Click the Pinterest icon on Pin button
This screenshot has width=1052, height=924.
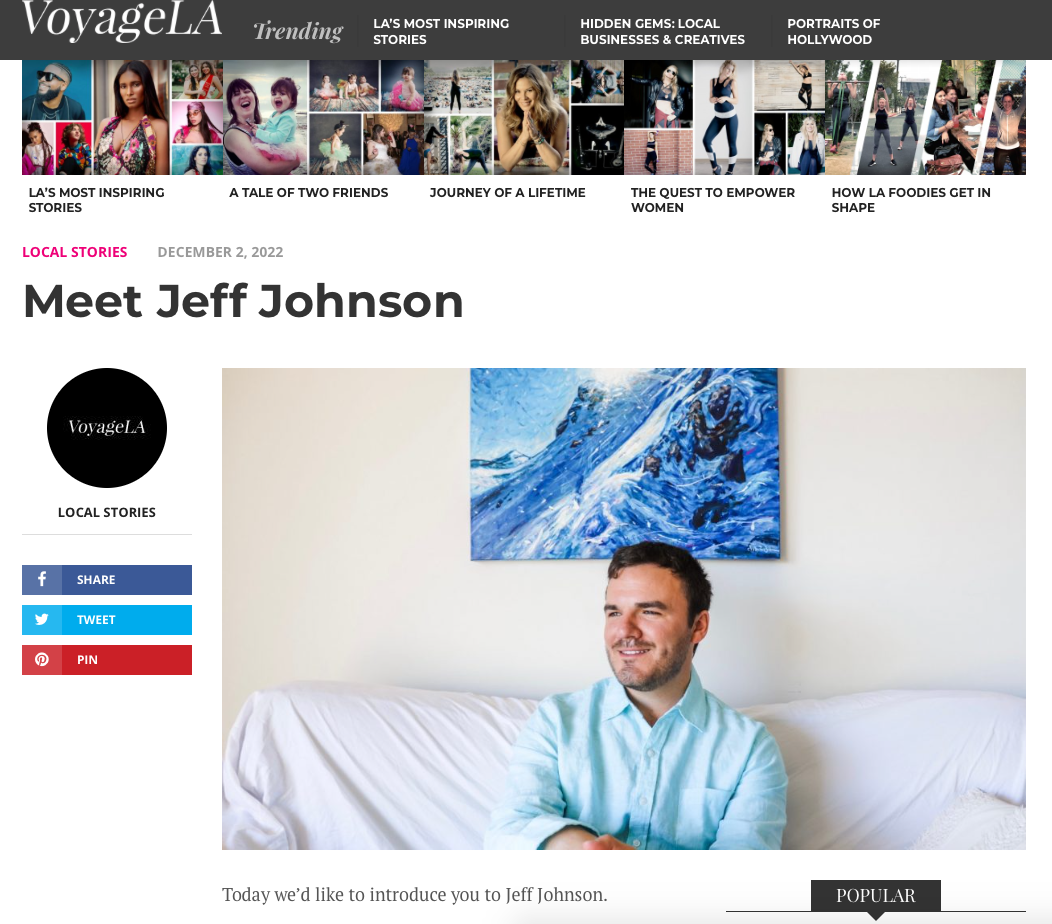point(42,660)
